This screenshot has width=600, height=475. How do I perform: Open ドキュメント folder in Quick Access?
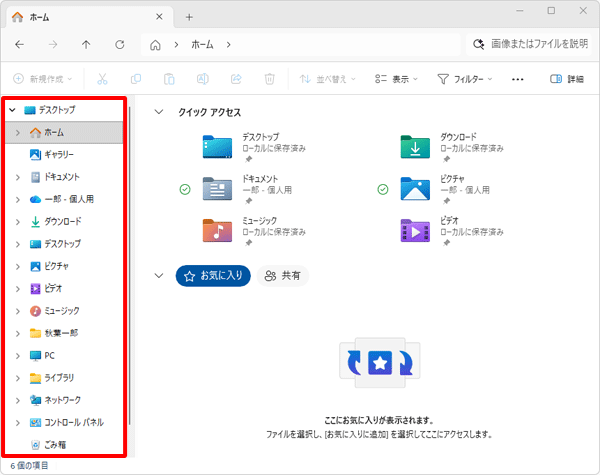247,189
